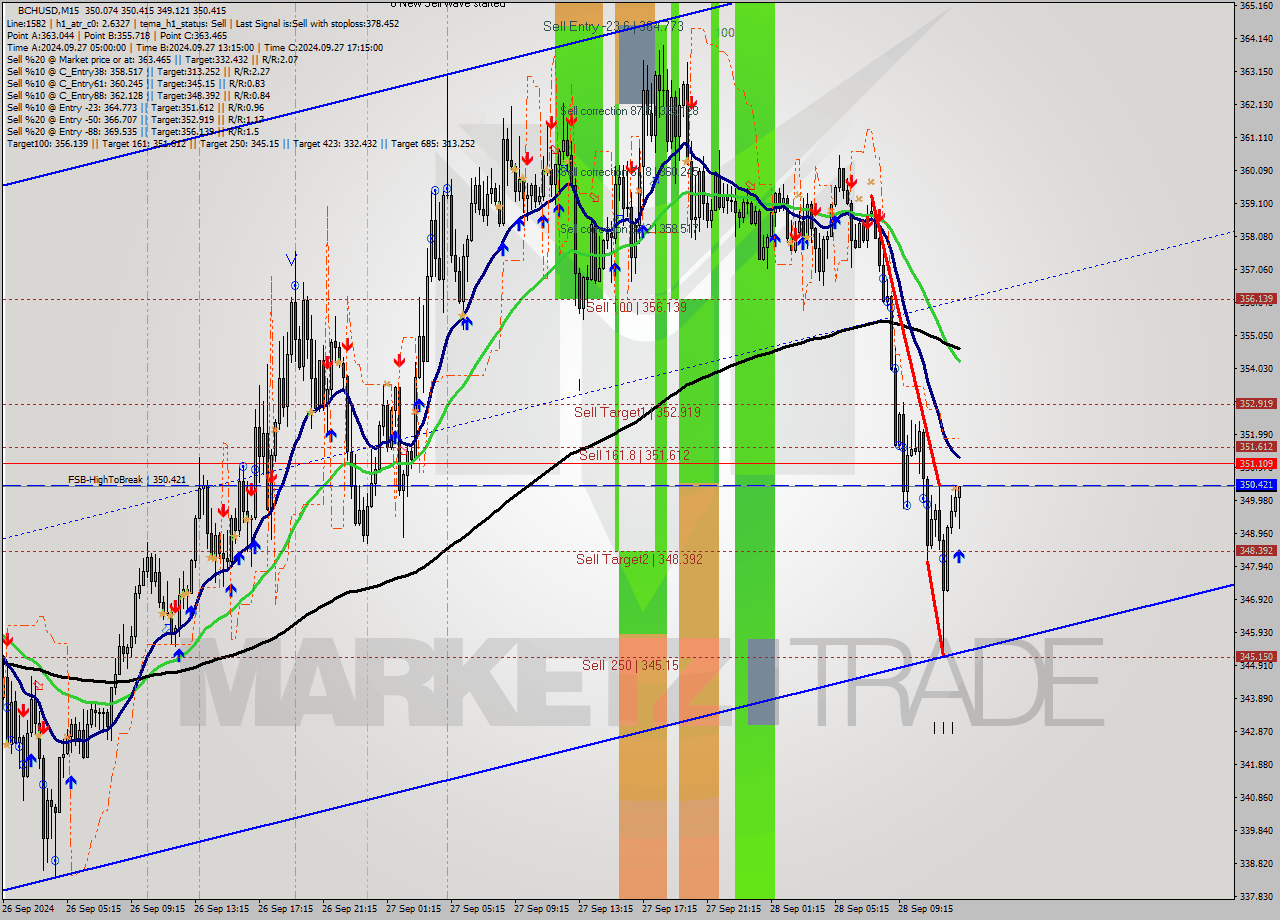Click the 359.100 price axis value
Screen dimensions: 1280x920
[1256, 204]
